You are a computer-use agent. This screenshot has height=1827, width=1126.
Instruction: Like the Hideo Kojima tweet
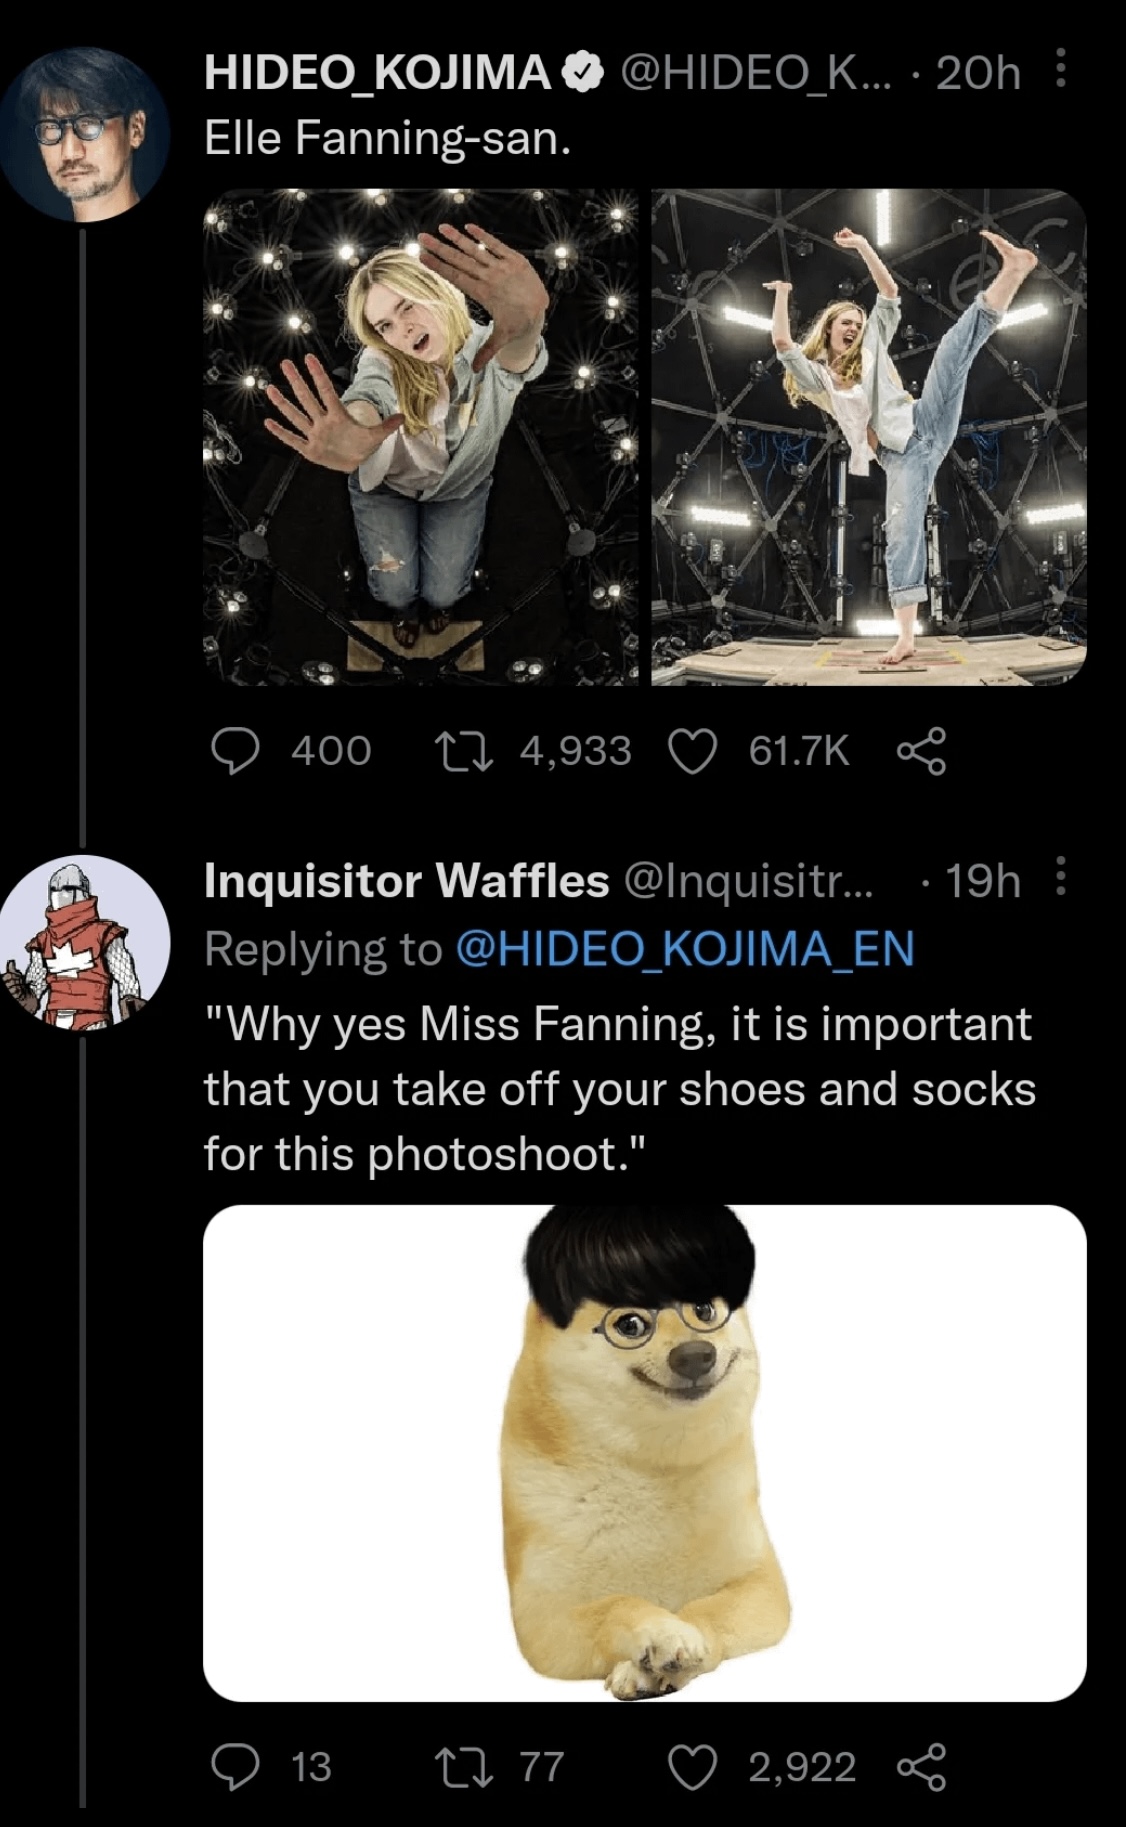tap(693, 751)
